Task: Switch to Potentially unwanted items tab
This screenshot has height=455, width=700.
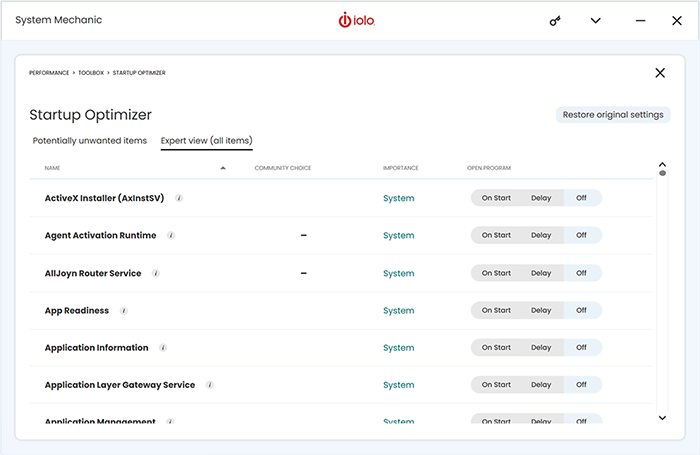Action: pyautogui.click(x=90, y=141)
